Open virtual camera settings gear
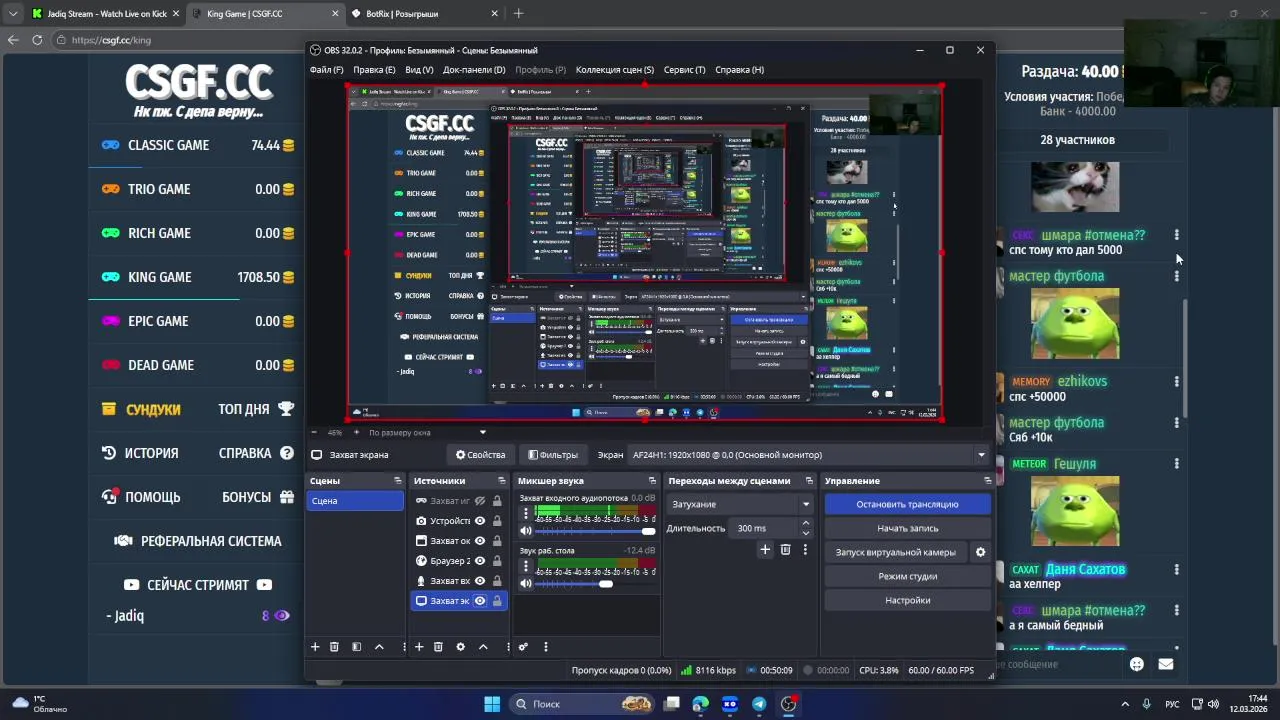Image resolution: width=1280 pixels, height=720 pixels. 980,552
